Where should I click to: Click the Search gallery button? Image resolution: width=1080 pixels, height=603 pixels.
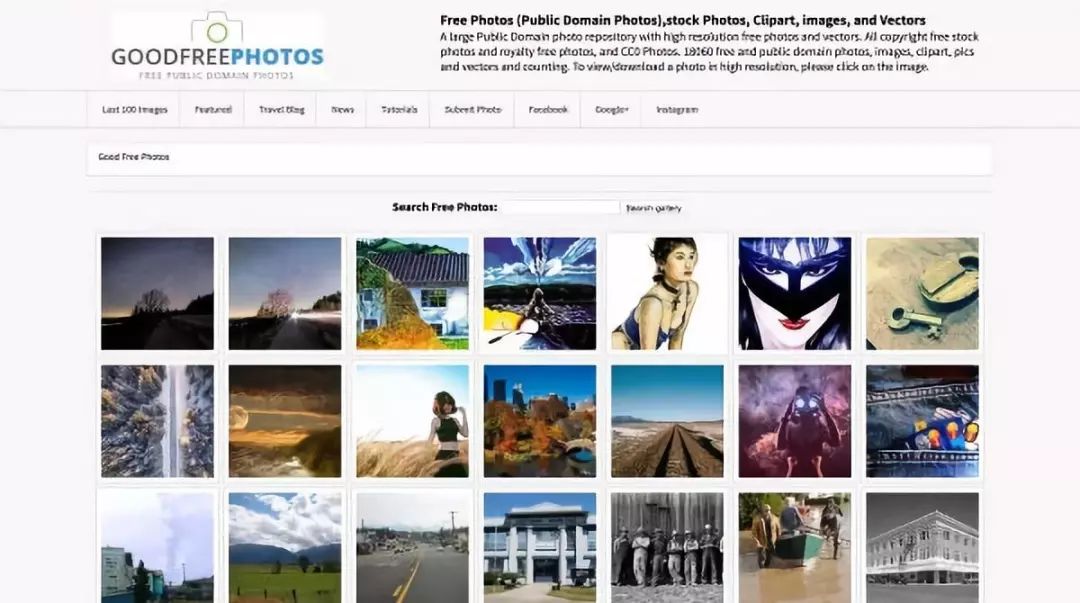(653, 208)
